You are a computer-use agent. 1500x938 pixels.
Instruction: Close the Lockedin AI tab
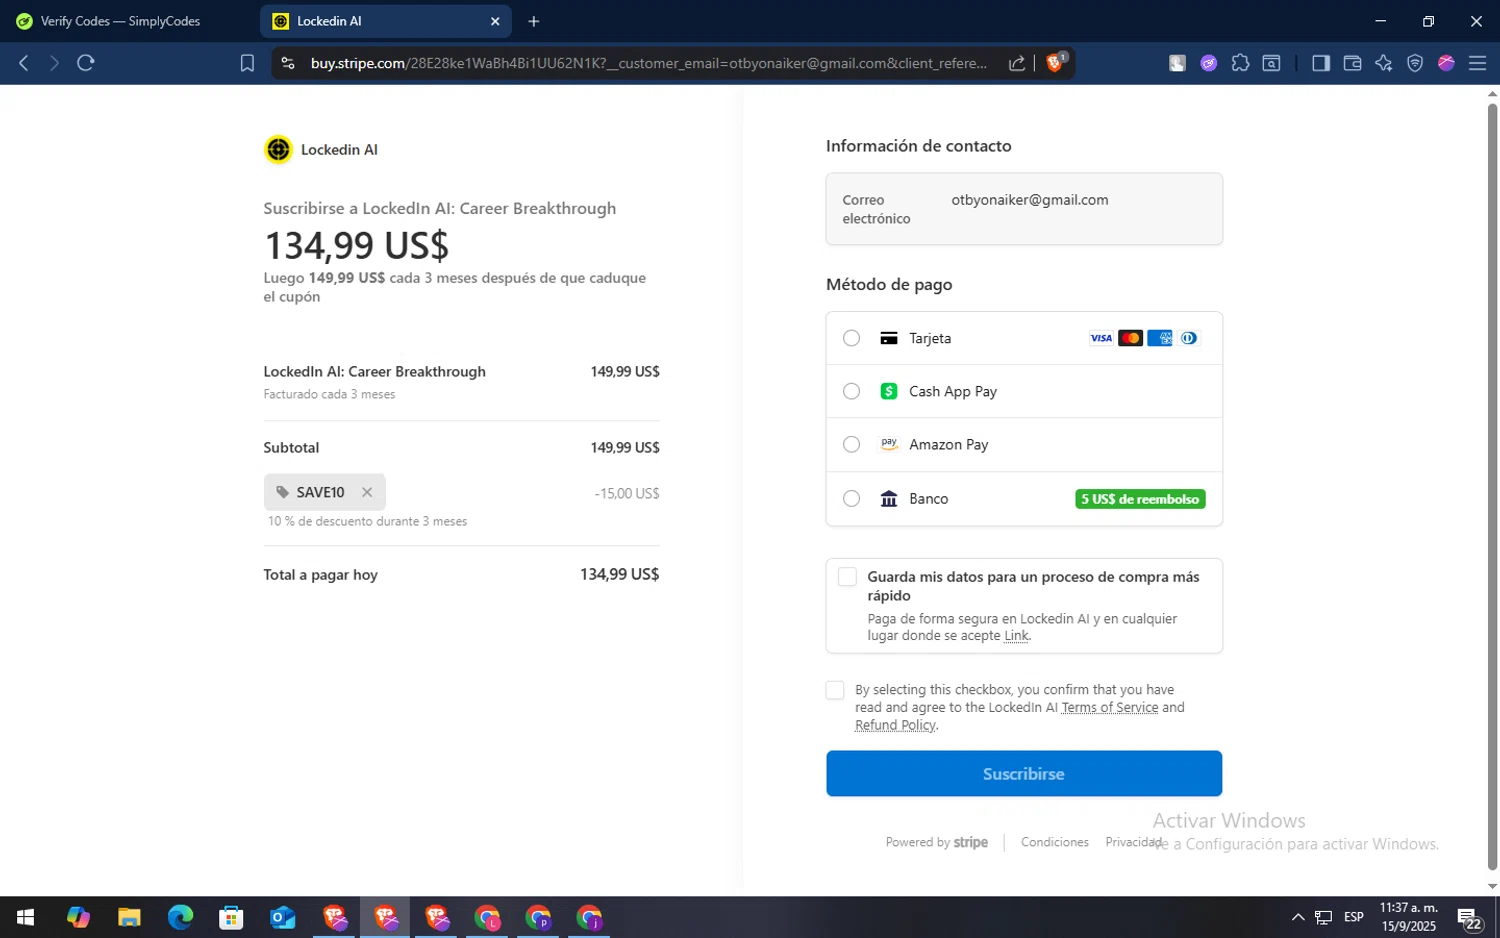(x=495, y=21)
